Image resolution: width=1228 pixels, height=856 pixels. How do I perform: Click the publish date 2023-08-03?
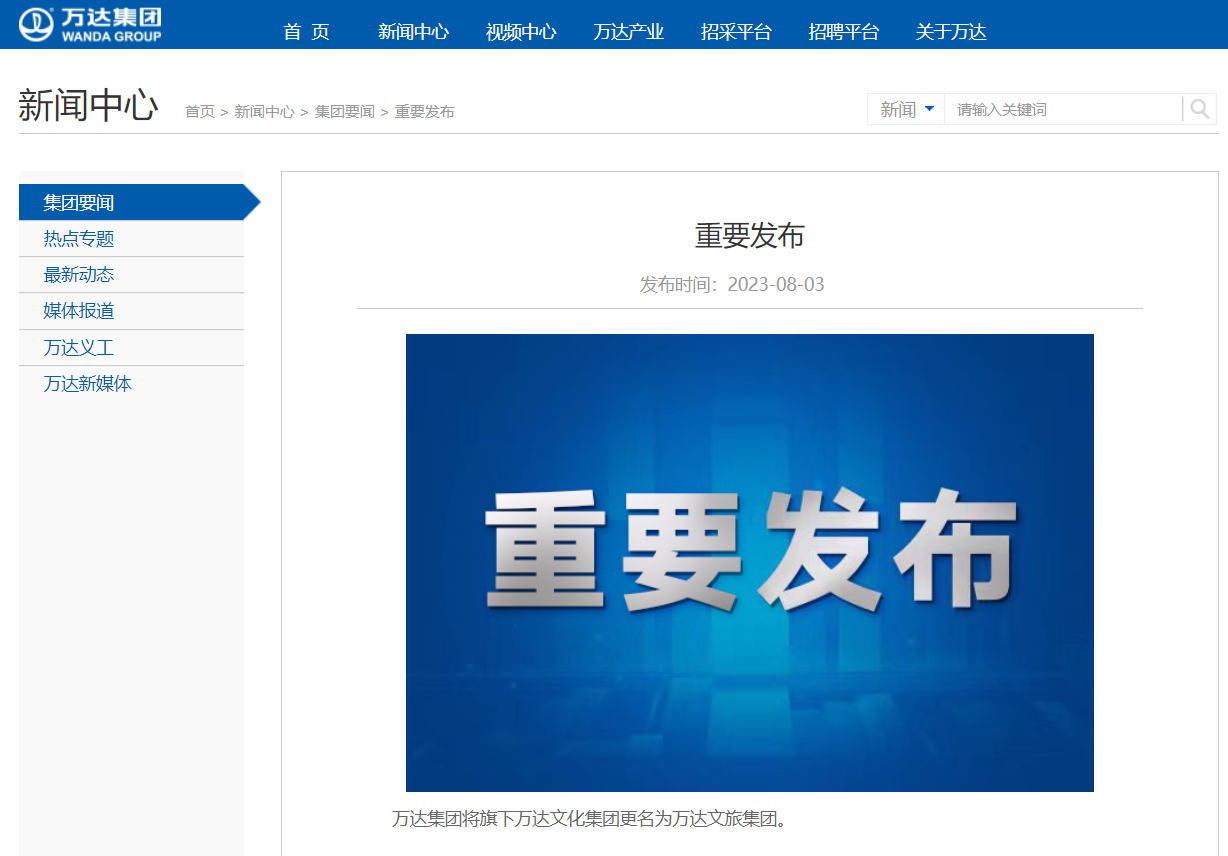776,285
